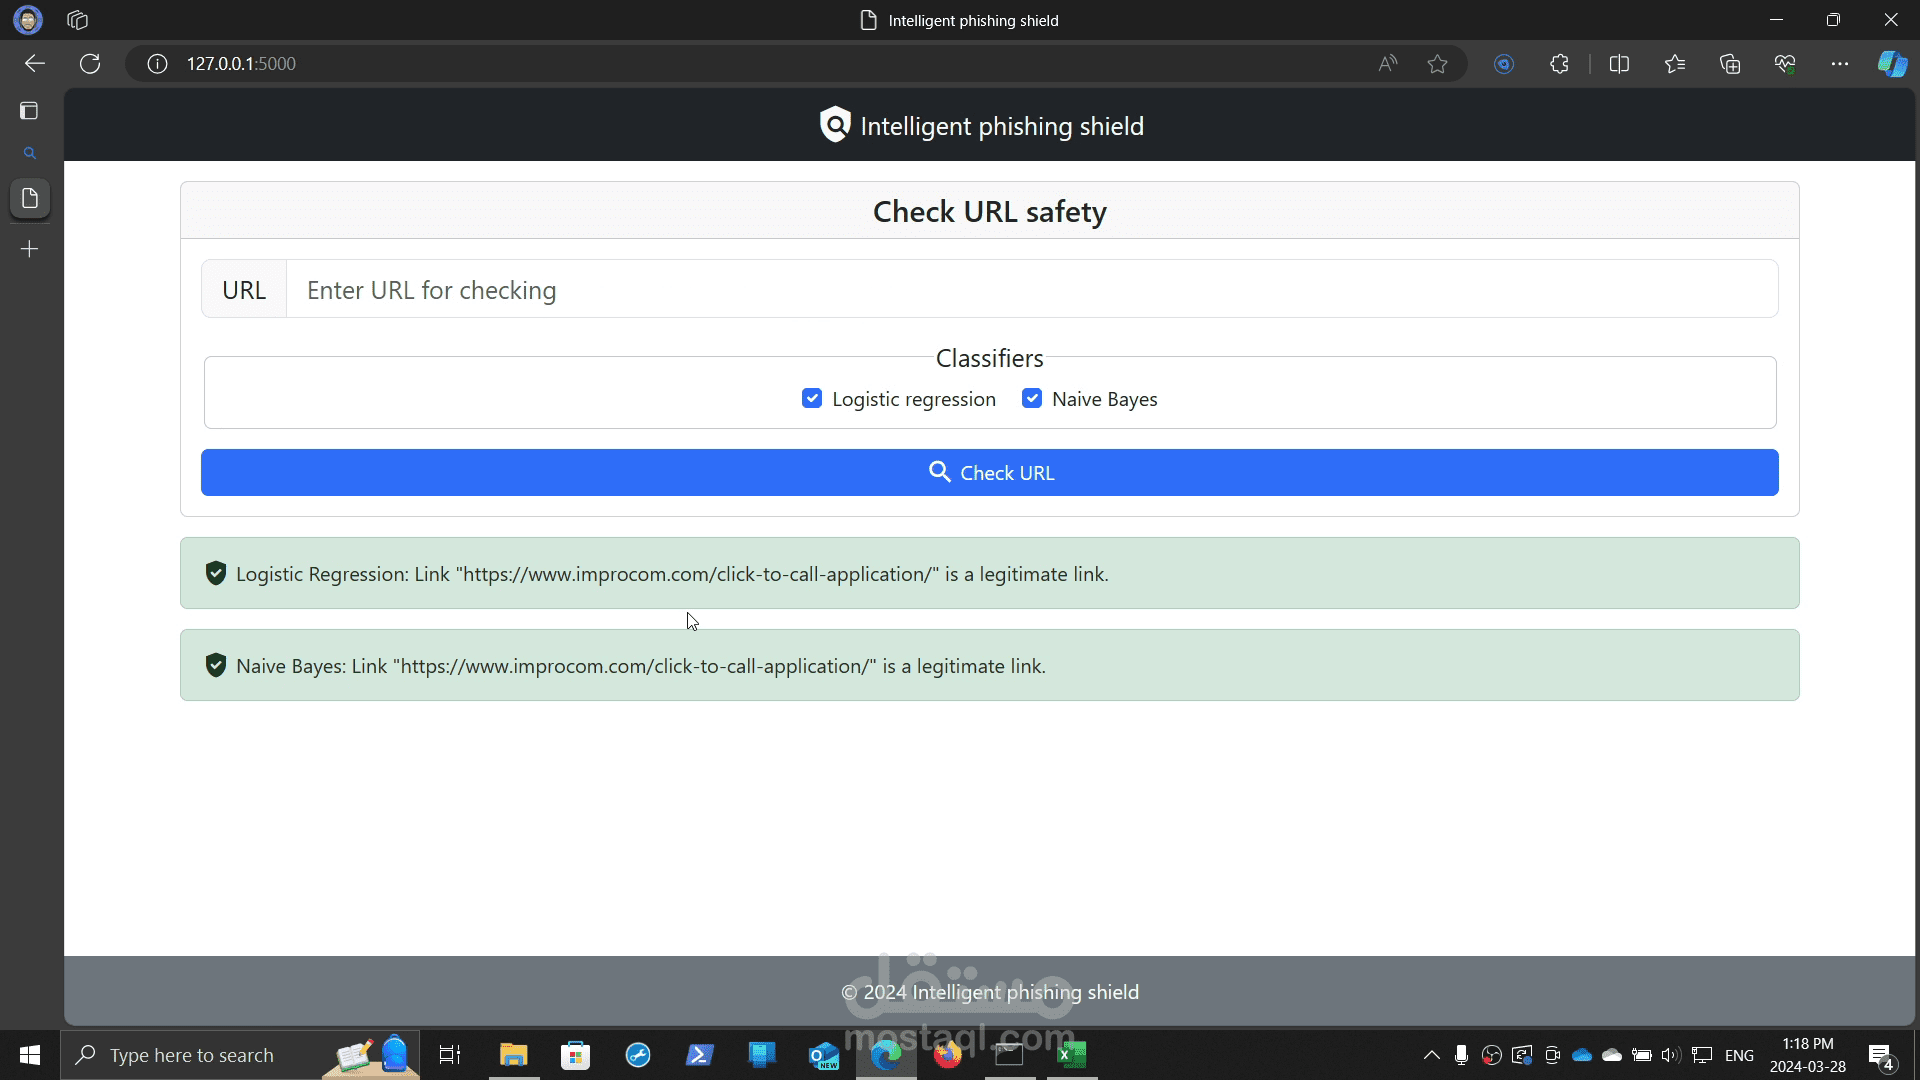Open the Extensions puzzle icon
This screenshot has height=1080, width=1920.
coord(1559,64)
